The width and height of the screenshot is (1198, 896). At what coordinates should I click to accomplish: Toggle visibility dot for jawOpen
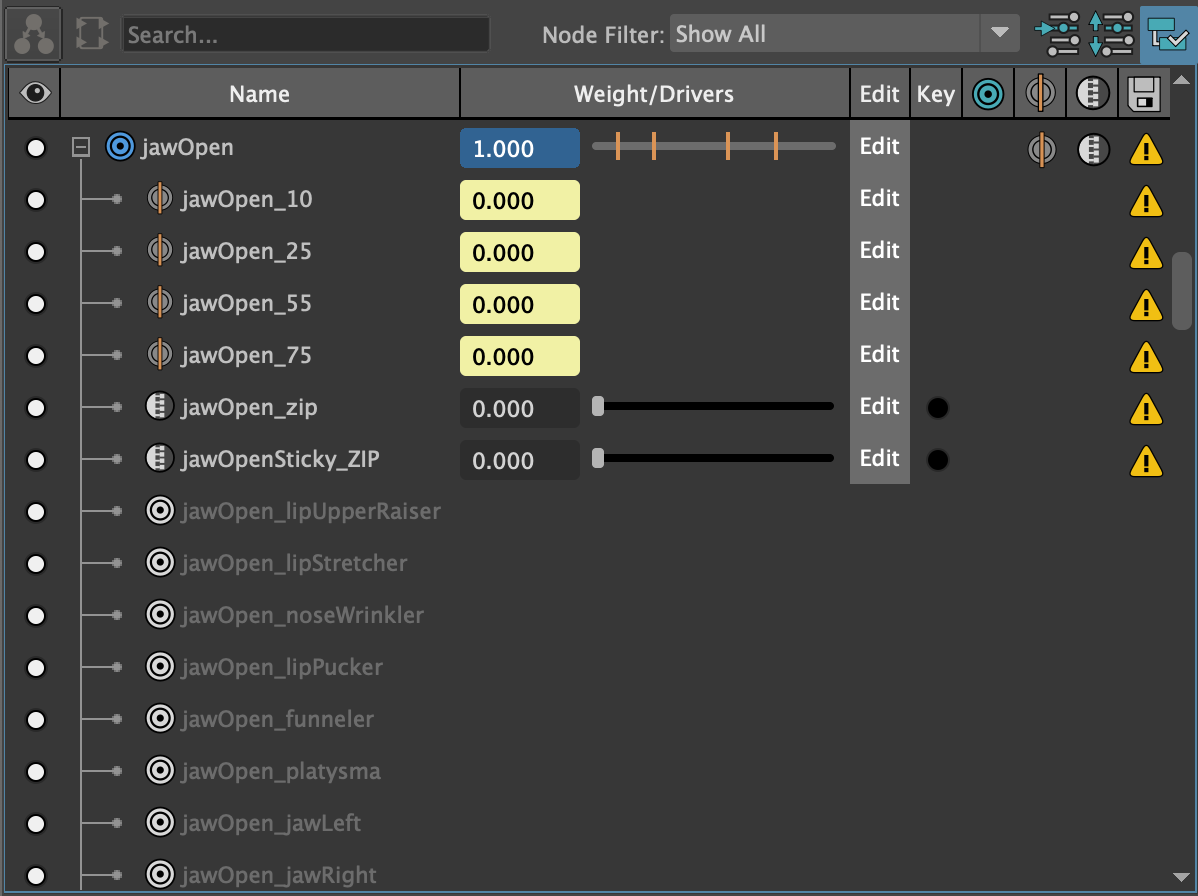(x=35, y=147)
